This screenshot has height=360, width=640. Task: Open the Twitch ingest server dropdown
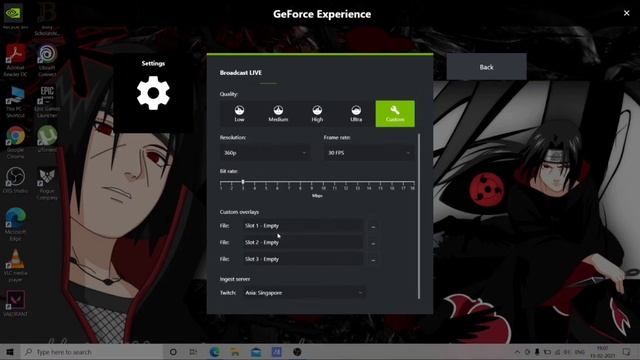pos(304,293)
